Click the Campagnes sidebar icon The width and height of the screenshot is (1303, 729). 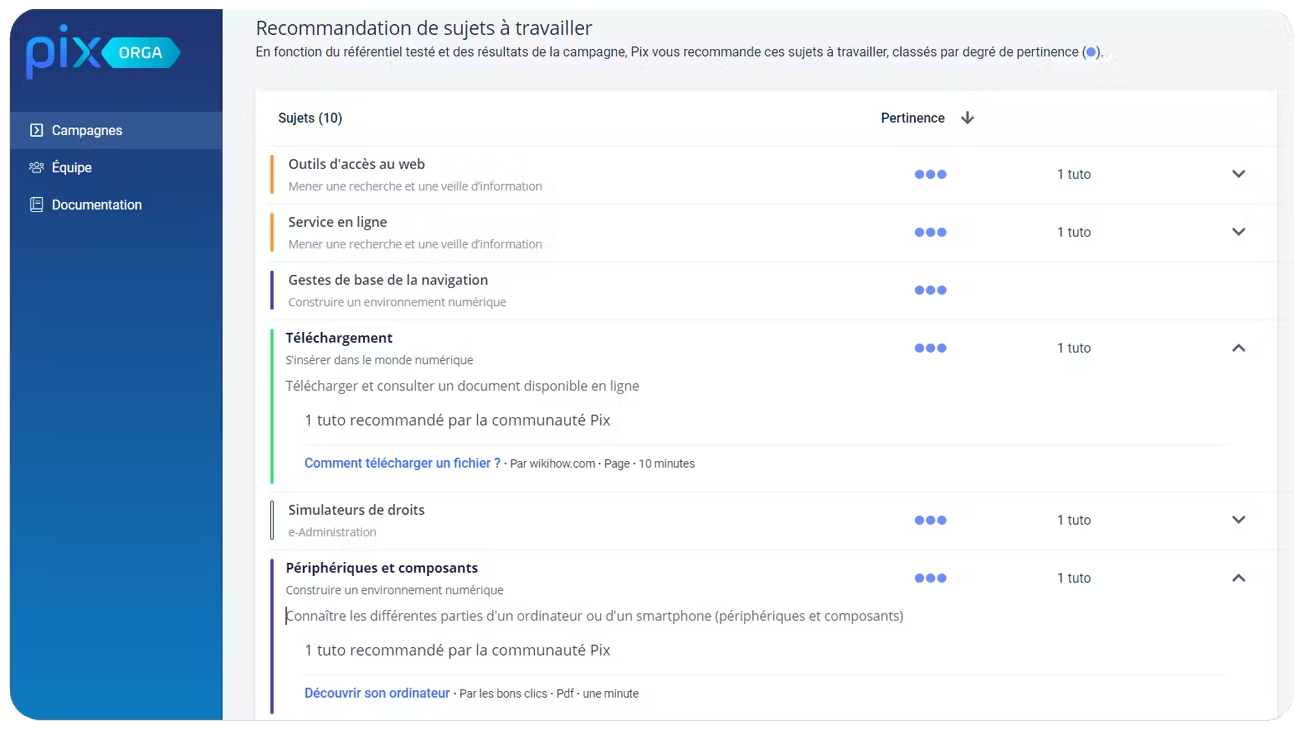click(36, 130)
